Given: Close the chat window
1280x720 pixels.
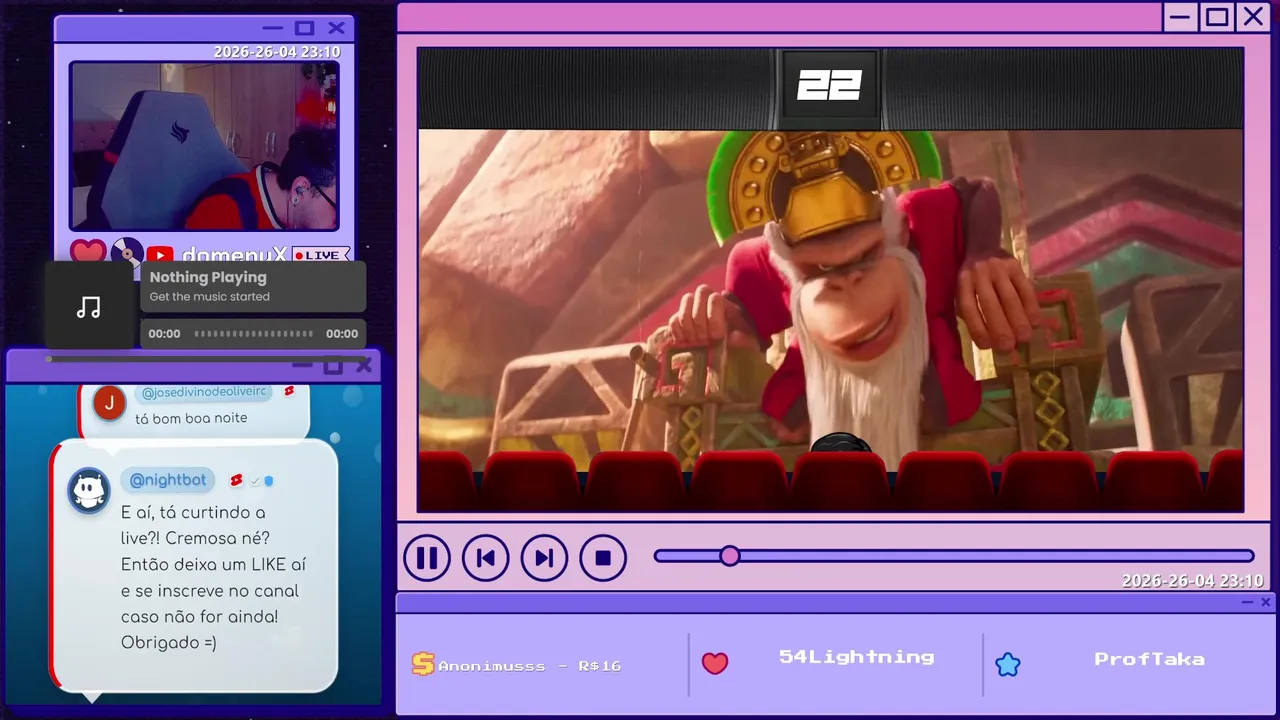Looking at the screenshot, I should point(364,366).
